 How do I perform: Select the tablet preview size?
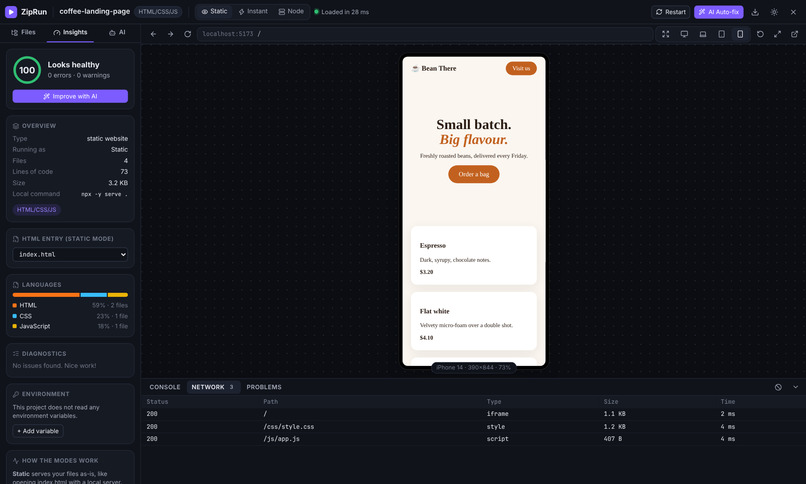(x=721, y=34)
